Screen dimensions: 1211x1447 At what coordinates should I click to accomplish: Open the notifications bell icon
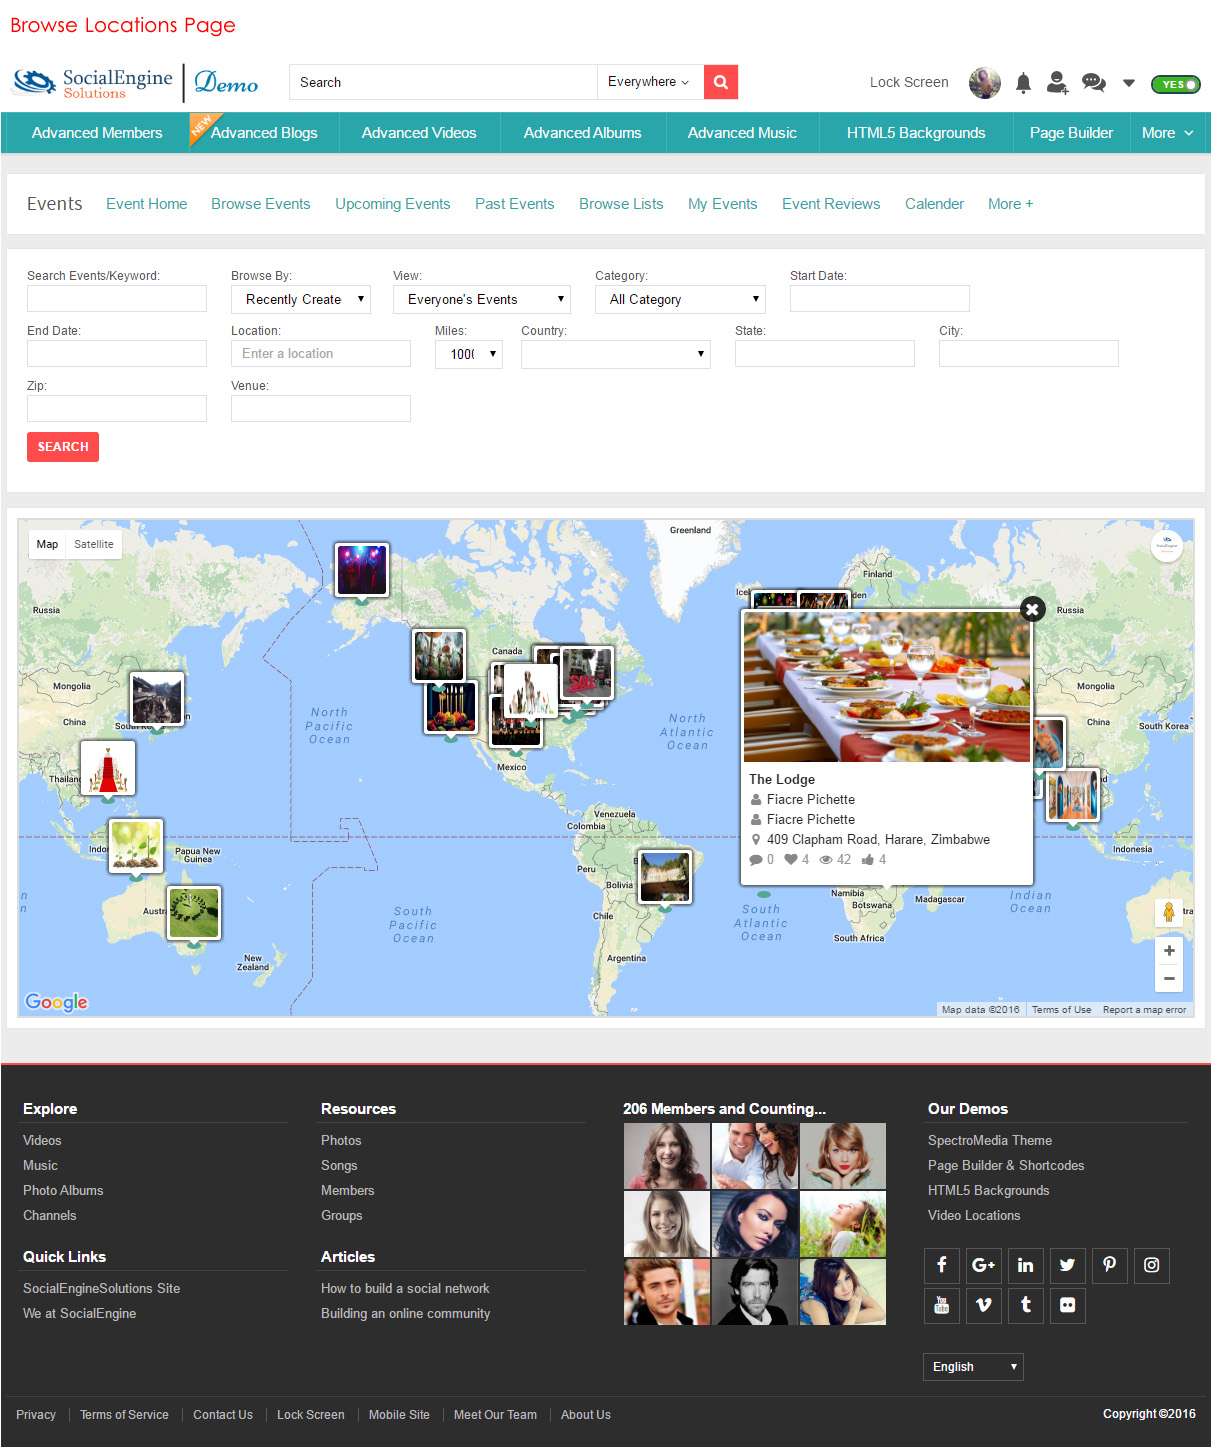1023,83
